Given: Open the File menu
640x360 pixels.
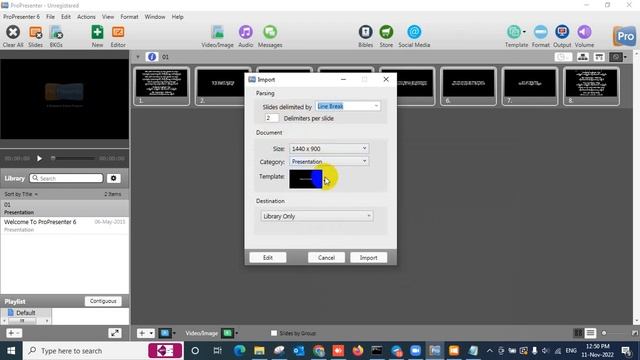Looking at the screenshot, I should 50,17.
